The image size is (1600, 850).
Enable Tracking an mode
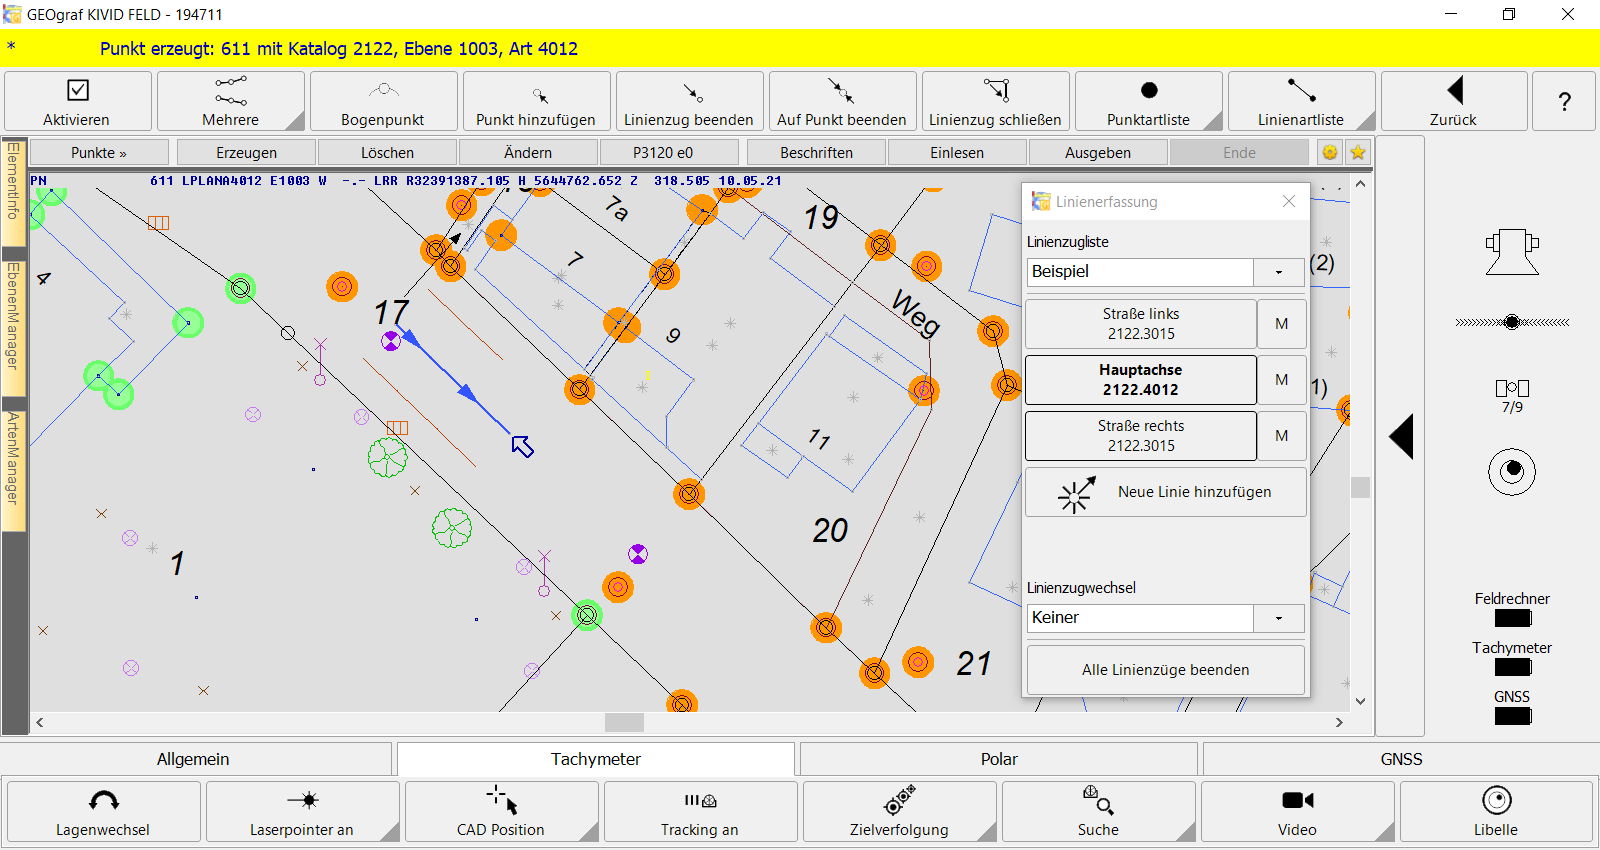(700, 811)
